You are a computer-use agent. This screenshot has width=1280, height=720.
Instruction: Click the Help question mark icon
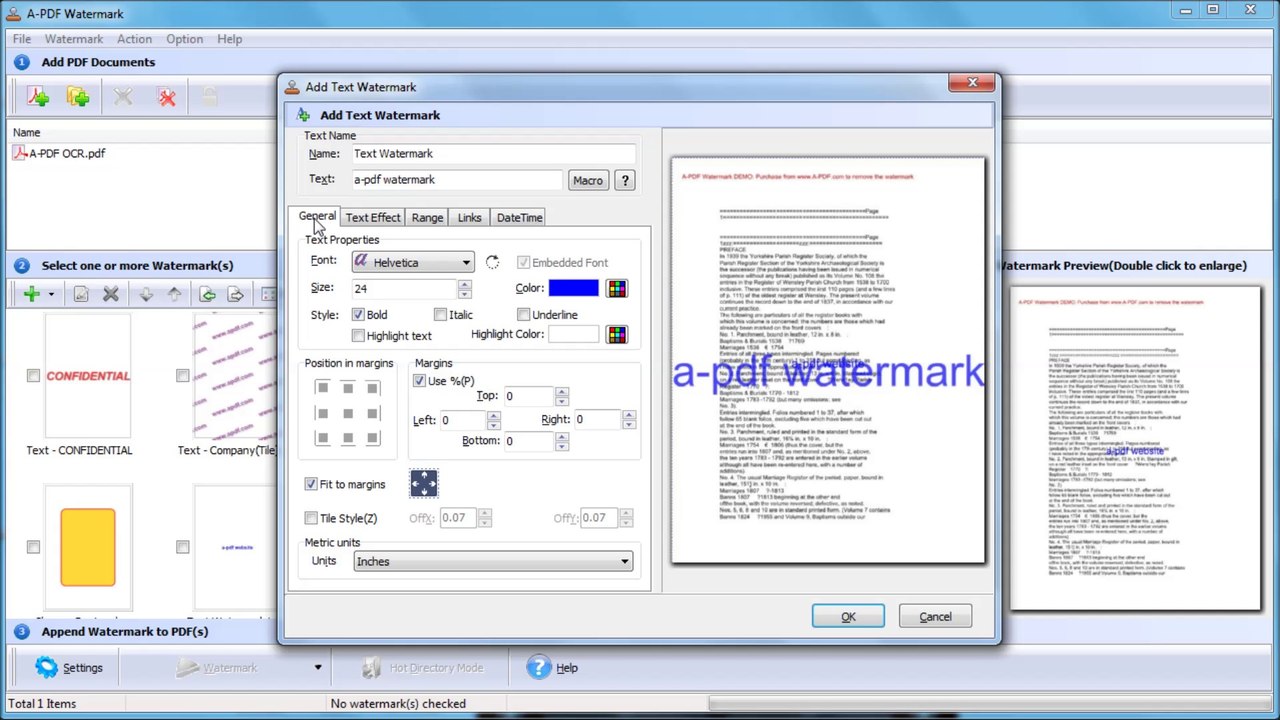click(x=538, y=667)
